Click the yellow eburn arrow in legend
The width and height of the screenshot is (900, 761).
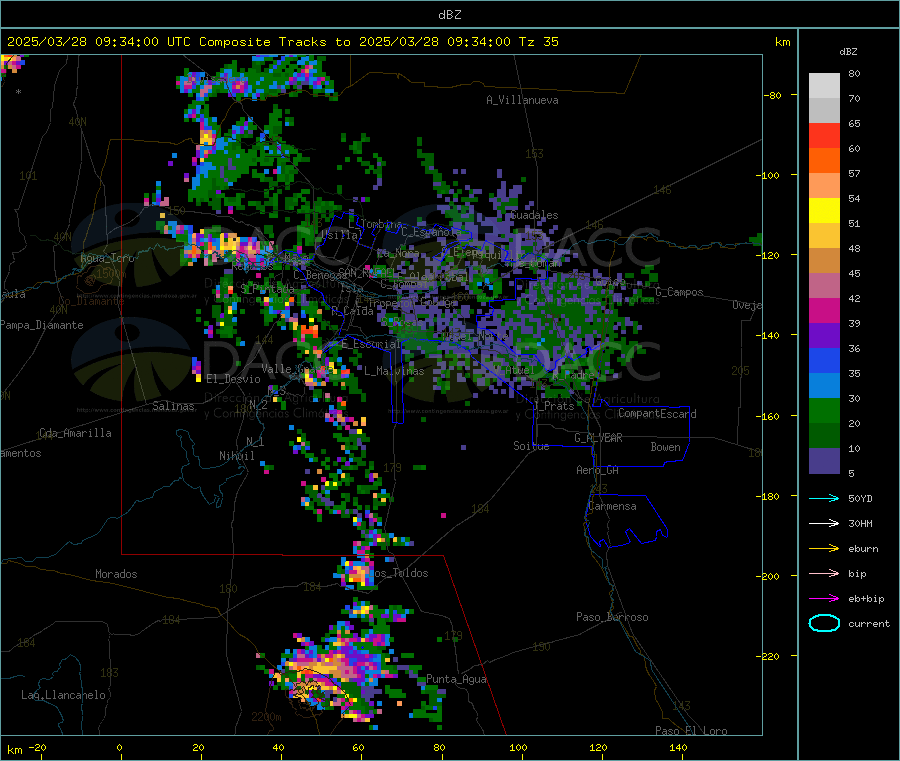point(824,549)
